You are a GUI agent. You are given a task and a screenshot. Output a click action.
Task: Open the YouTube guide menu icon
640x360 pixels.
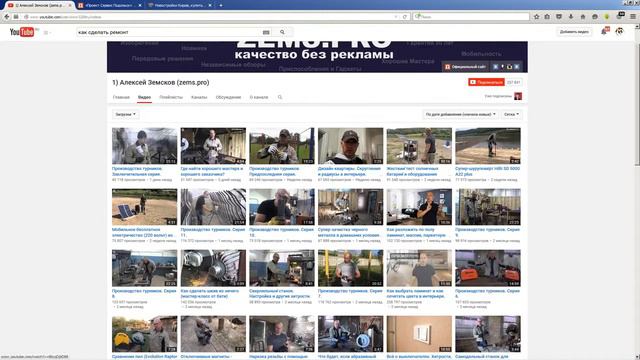46,32
